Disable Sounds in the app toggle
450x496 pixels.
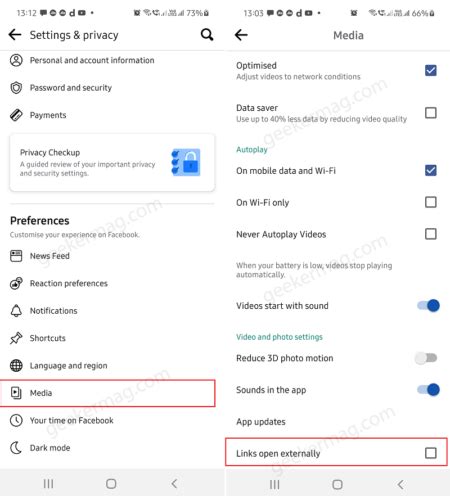pyautogui.click(x=428, y=390)
